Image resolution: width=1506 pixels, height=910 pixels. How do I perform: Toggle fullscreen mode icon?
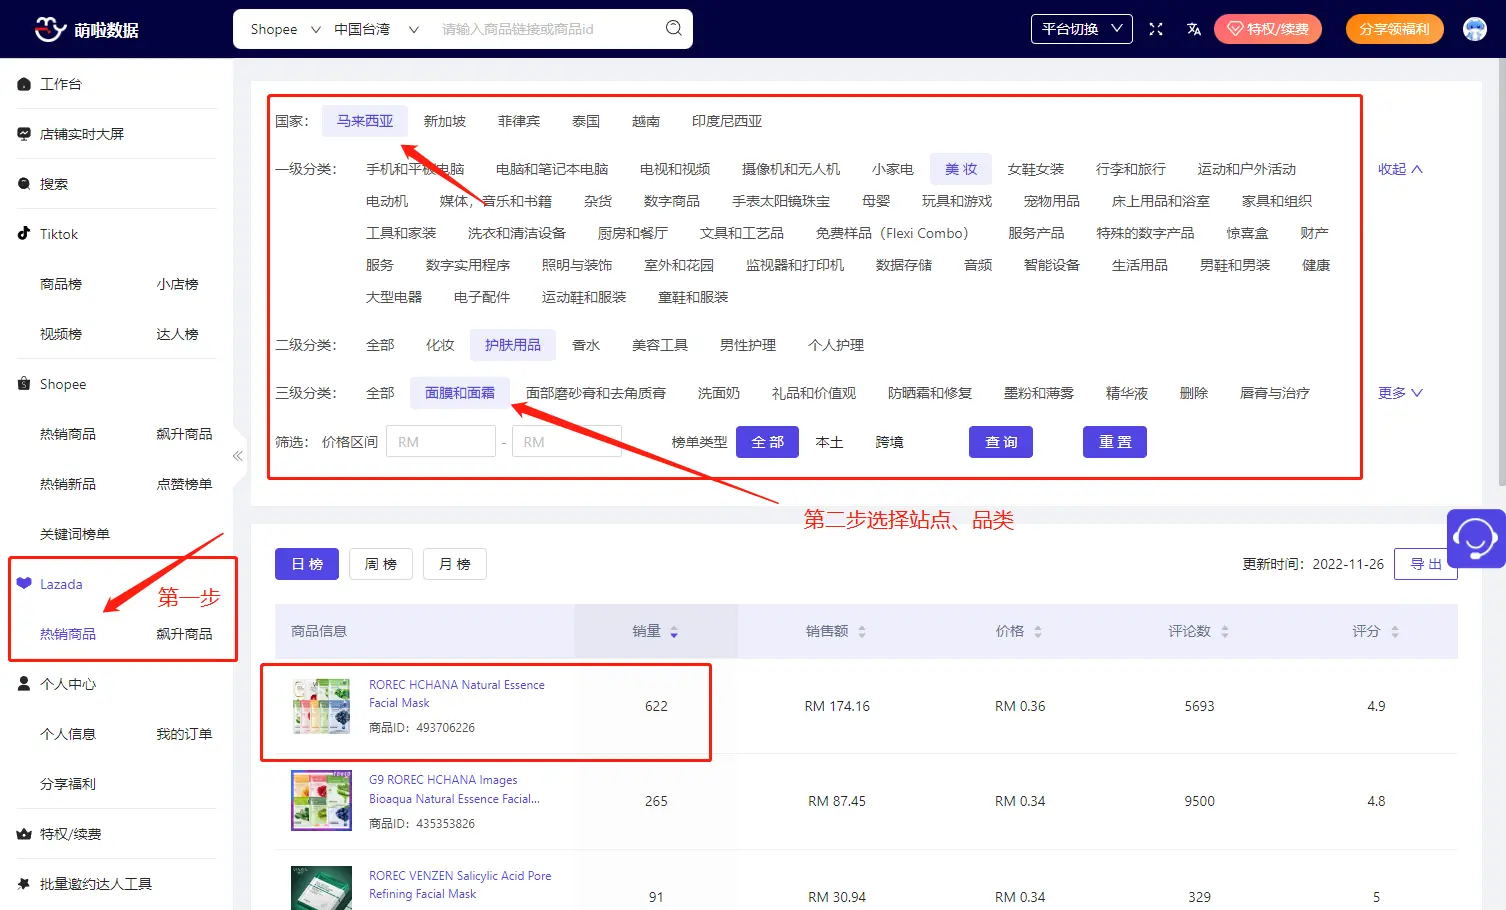pyautogui.click(x=1156, y=29)
